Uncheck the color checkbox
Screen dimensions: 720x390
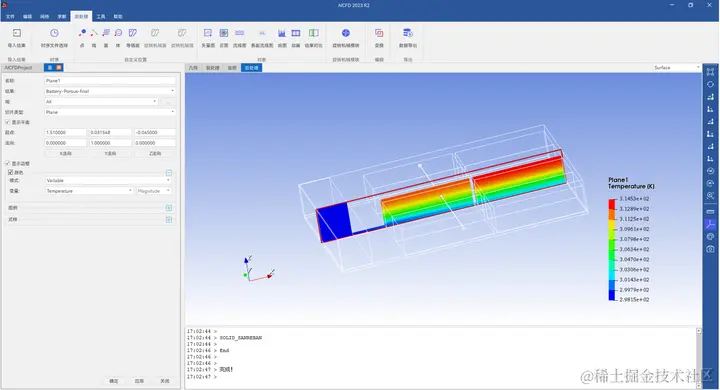11,172
